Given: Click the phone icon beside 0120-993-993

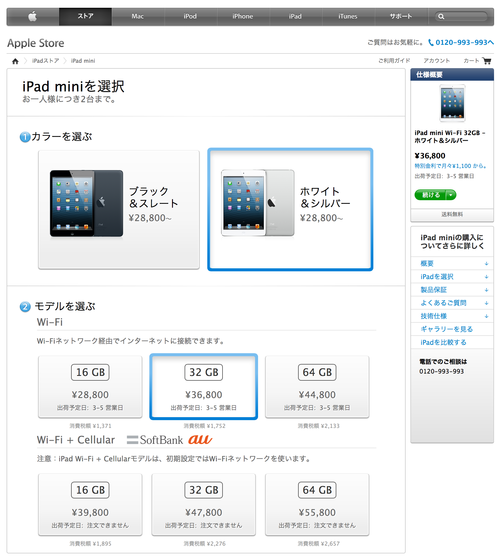Looking at the screenshot, I should [431, 43].
